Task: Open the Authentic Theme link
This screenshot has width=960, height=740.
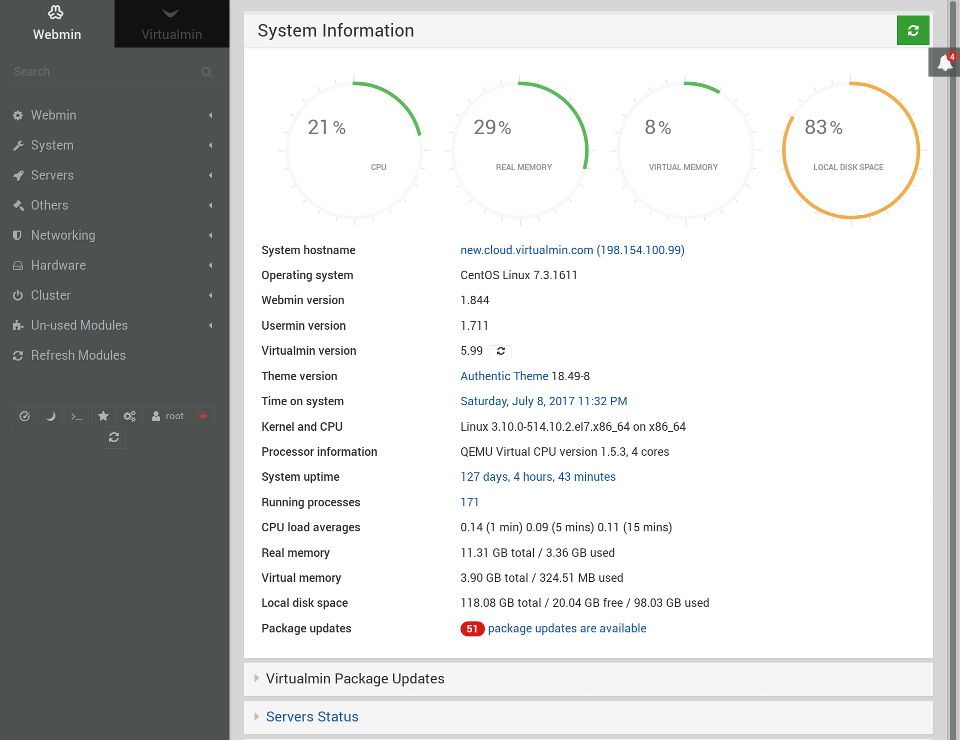Action: coord(504,376)
